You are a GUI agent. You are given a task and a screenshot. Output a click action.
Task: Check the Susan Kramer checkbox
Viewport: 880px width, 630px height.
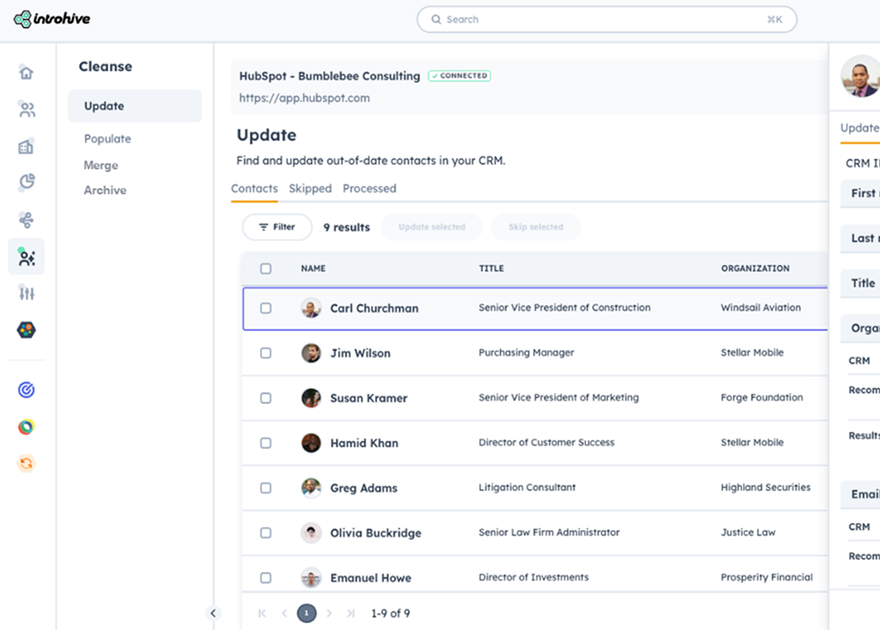tap(265, 398)
